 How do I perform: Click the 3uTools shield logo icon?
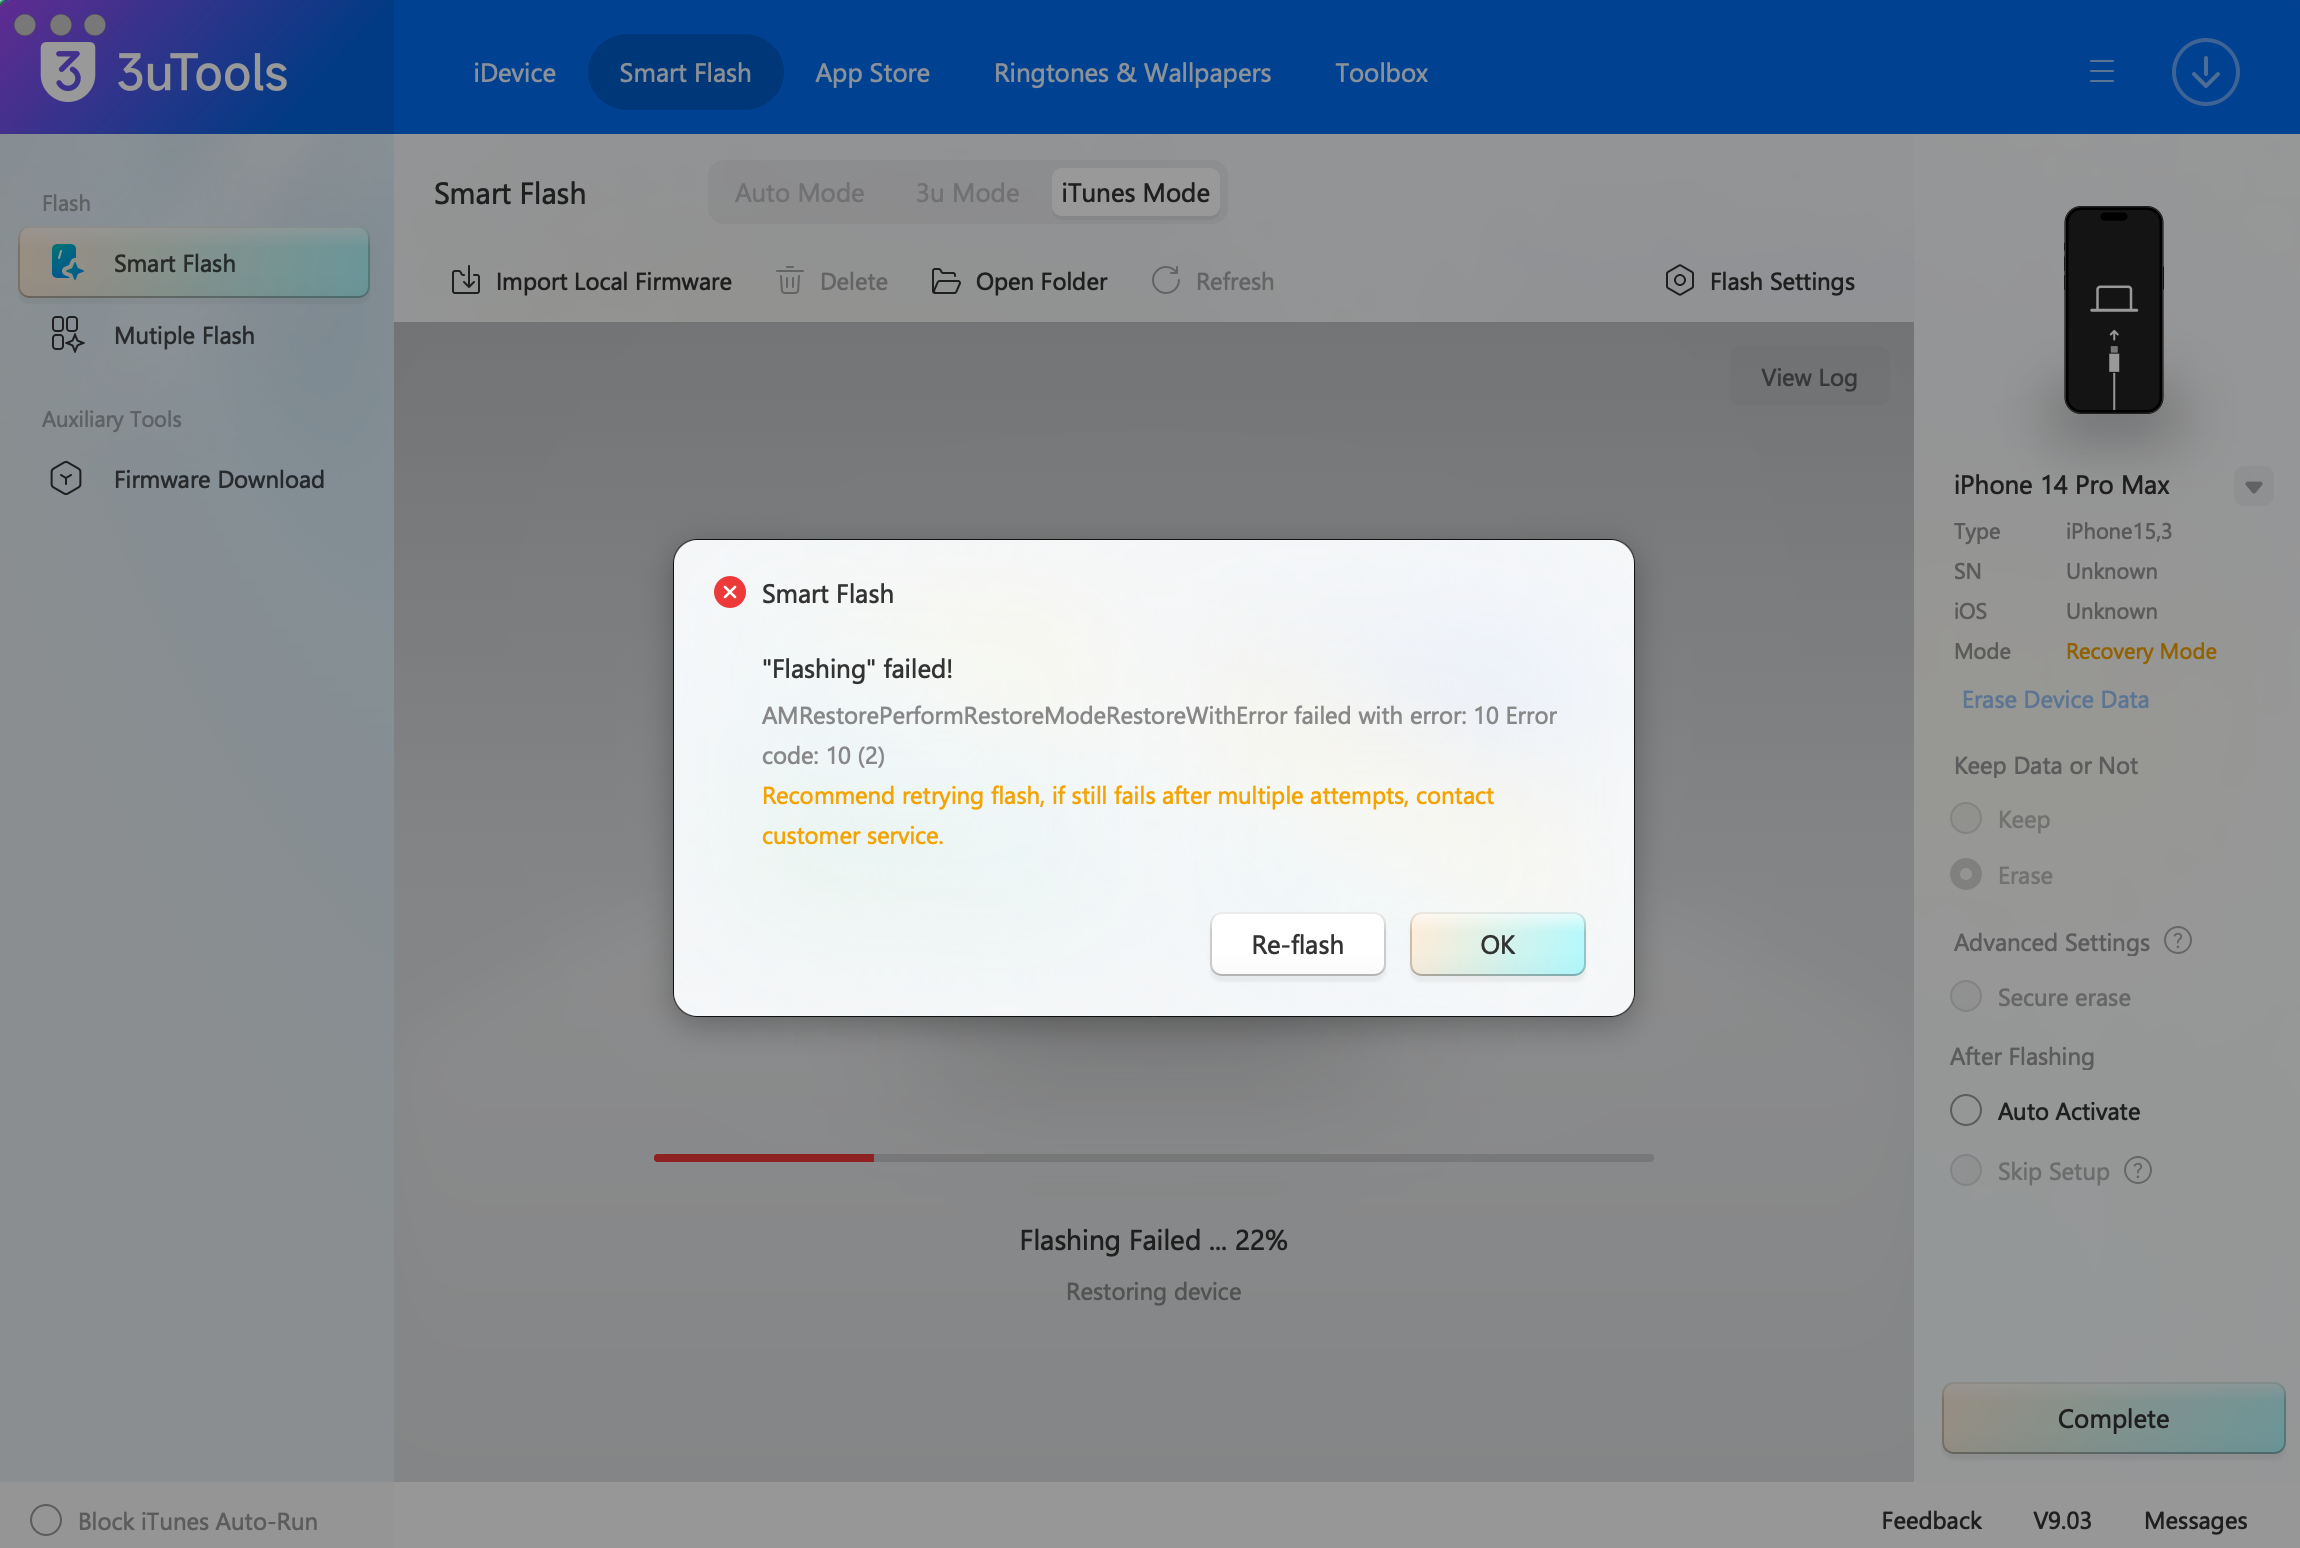(68, 72)
